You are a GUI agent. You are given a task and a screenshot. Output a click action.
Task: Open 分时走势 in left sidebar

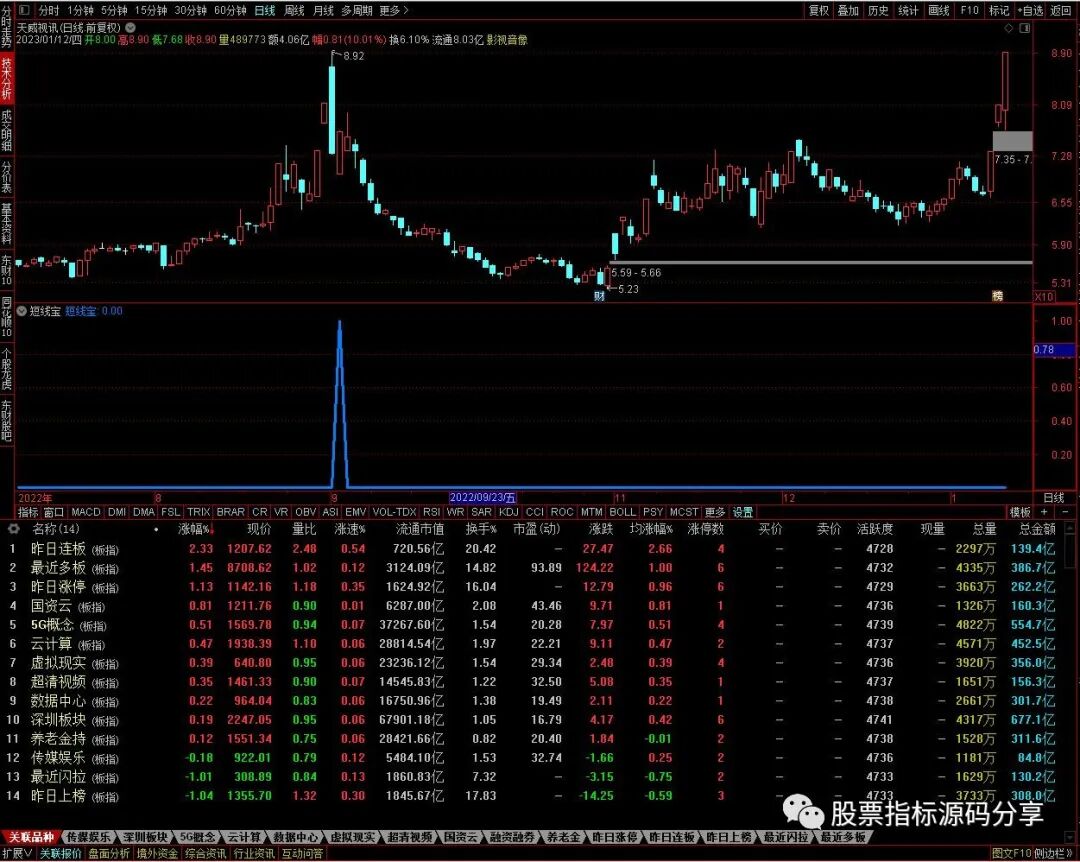pos(6,27)
